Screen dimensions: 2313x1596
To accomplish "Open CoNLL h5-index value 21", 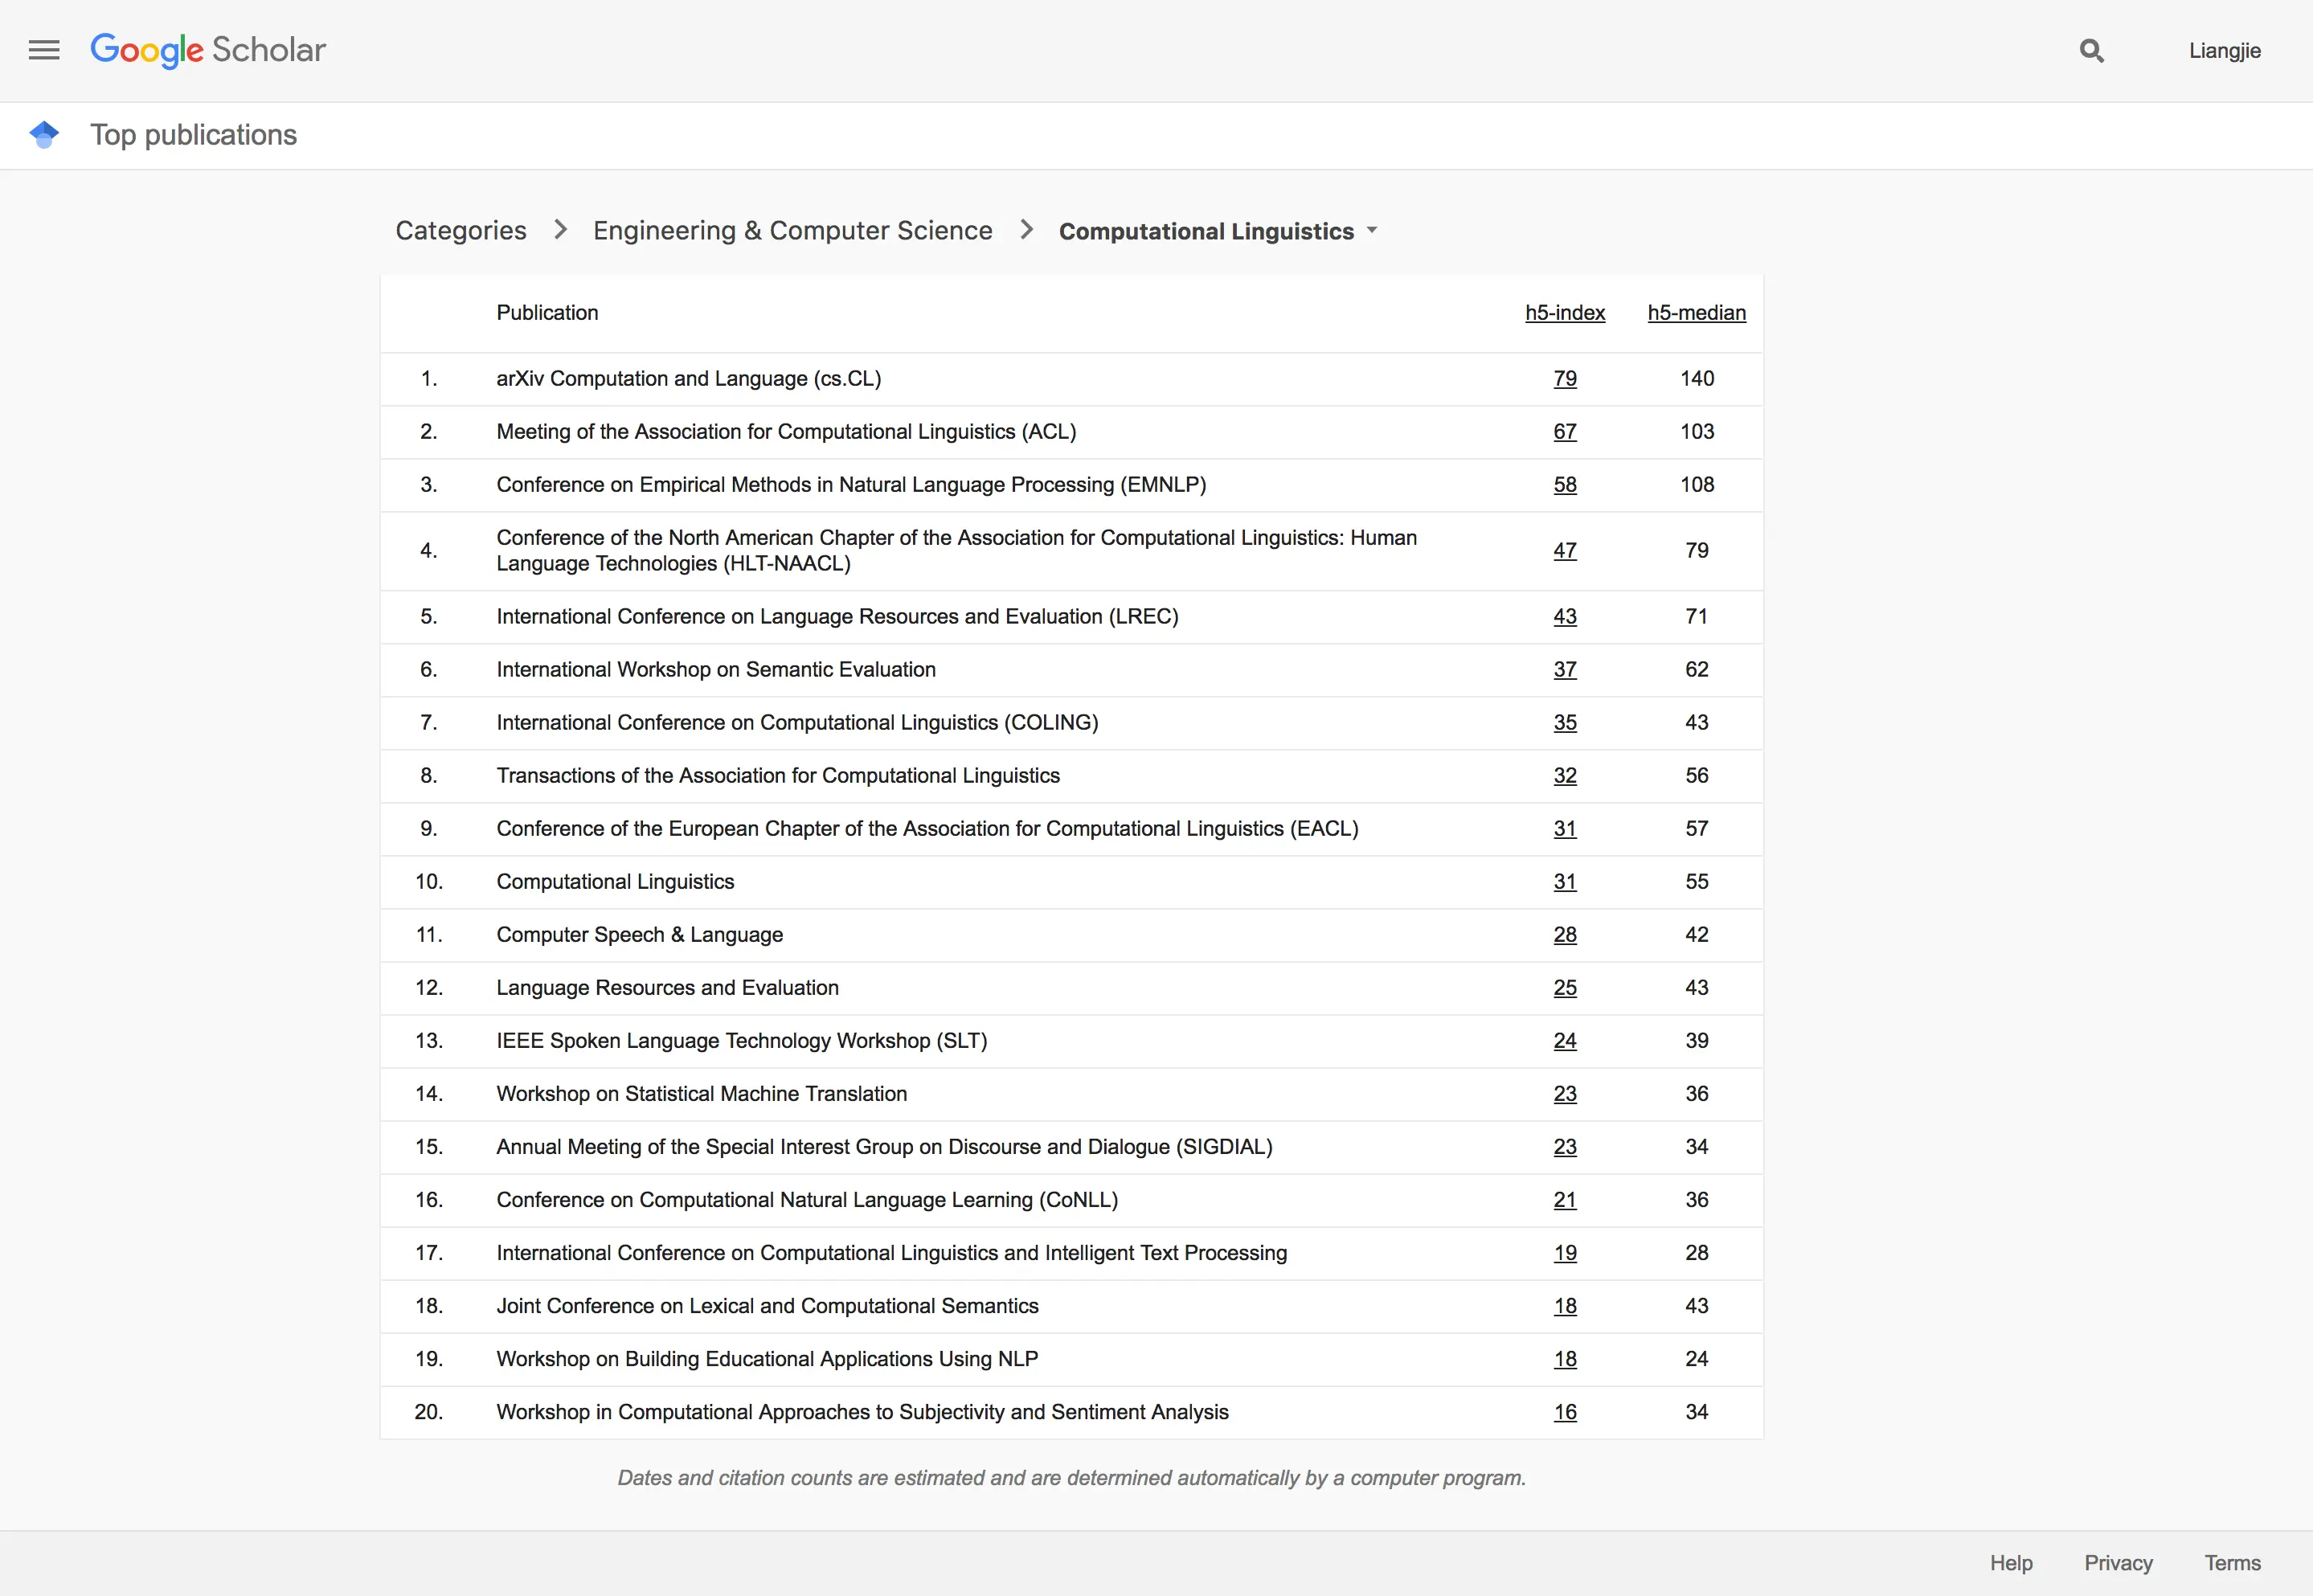I will [1564, 1200].
